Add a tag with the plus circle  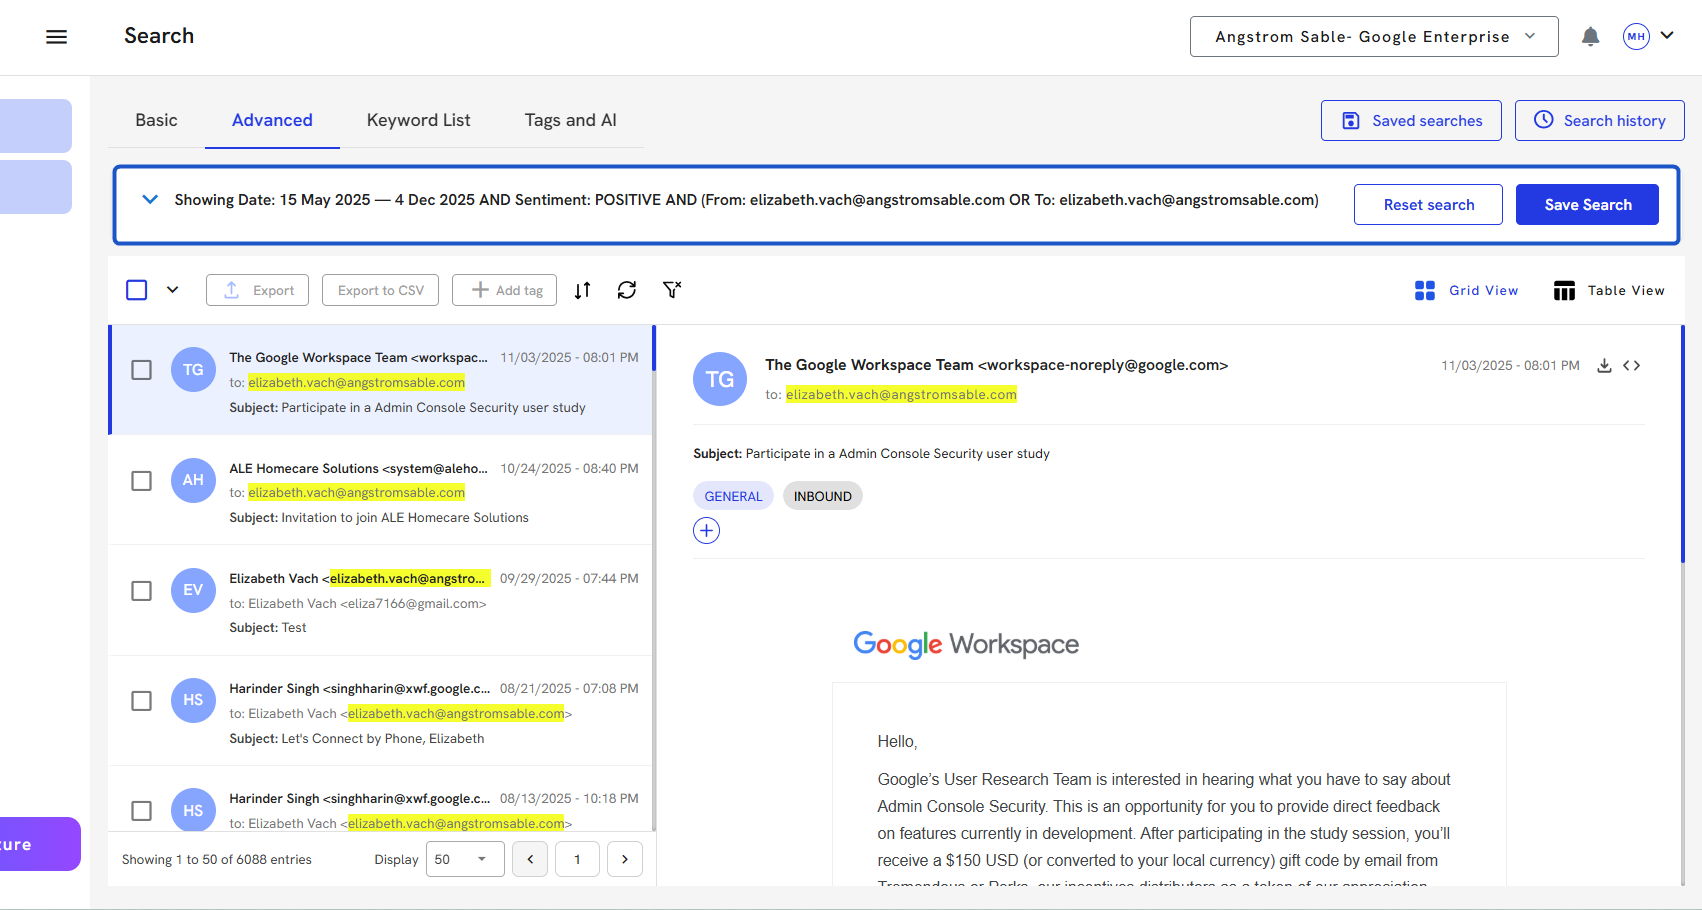pyautogui.click(x=706, y=531)
